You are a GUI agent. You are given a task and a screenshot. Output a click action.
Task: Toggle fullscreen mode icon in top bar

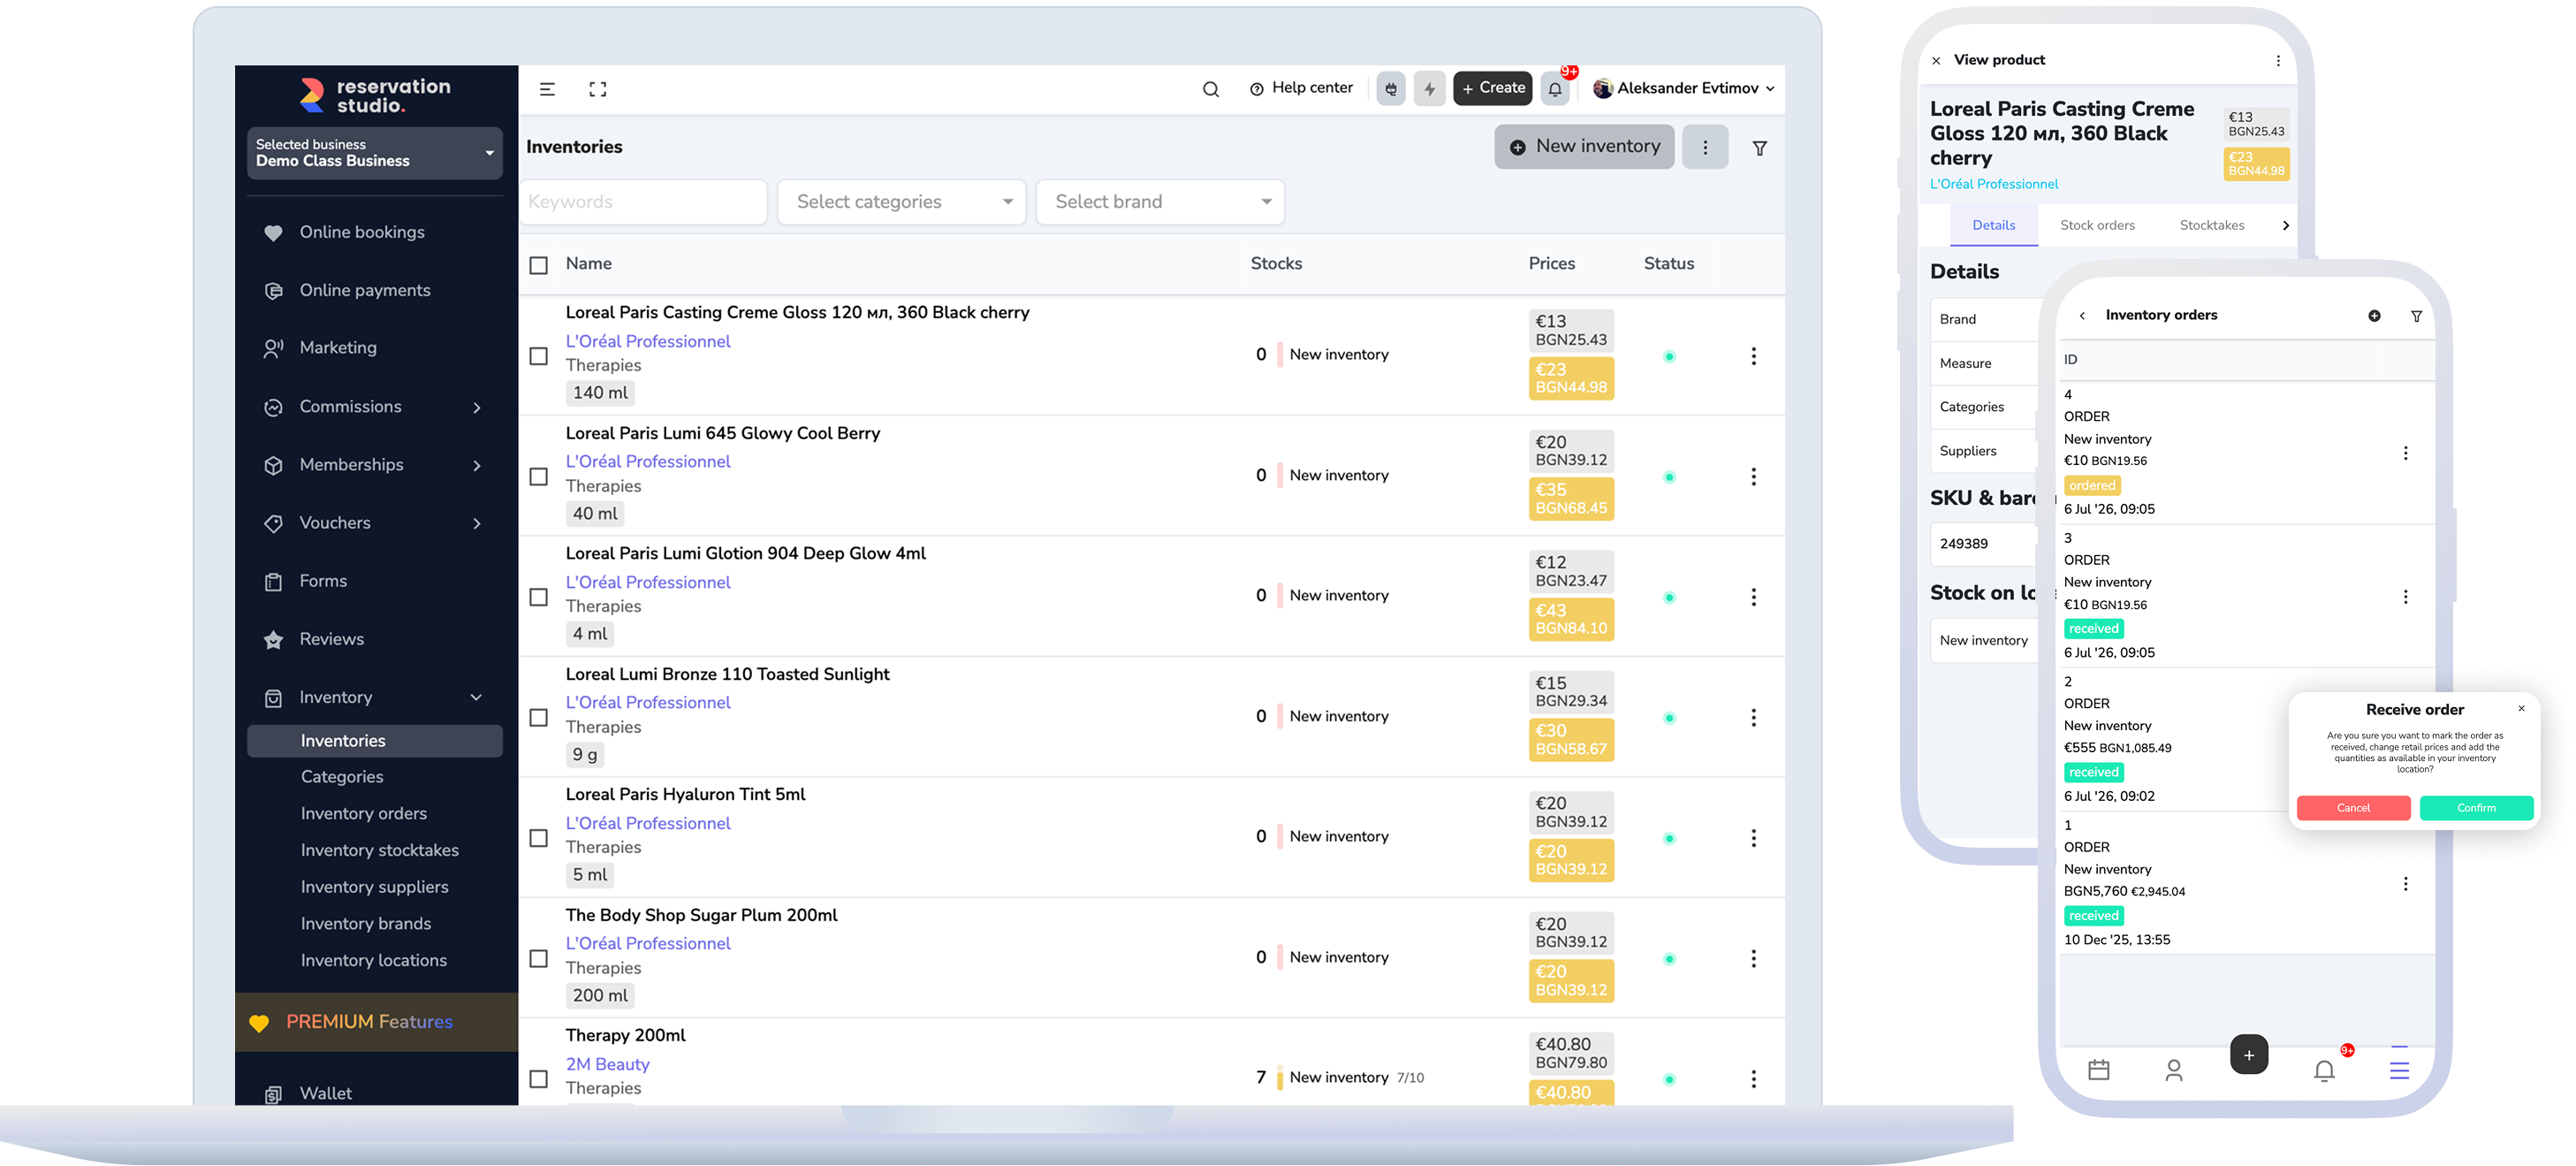pyautogui.click(x=598, y=89)
